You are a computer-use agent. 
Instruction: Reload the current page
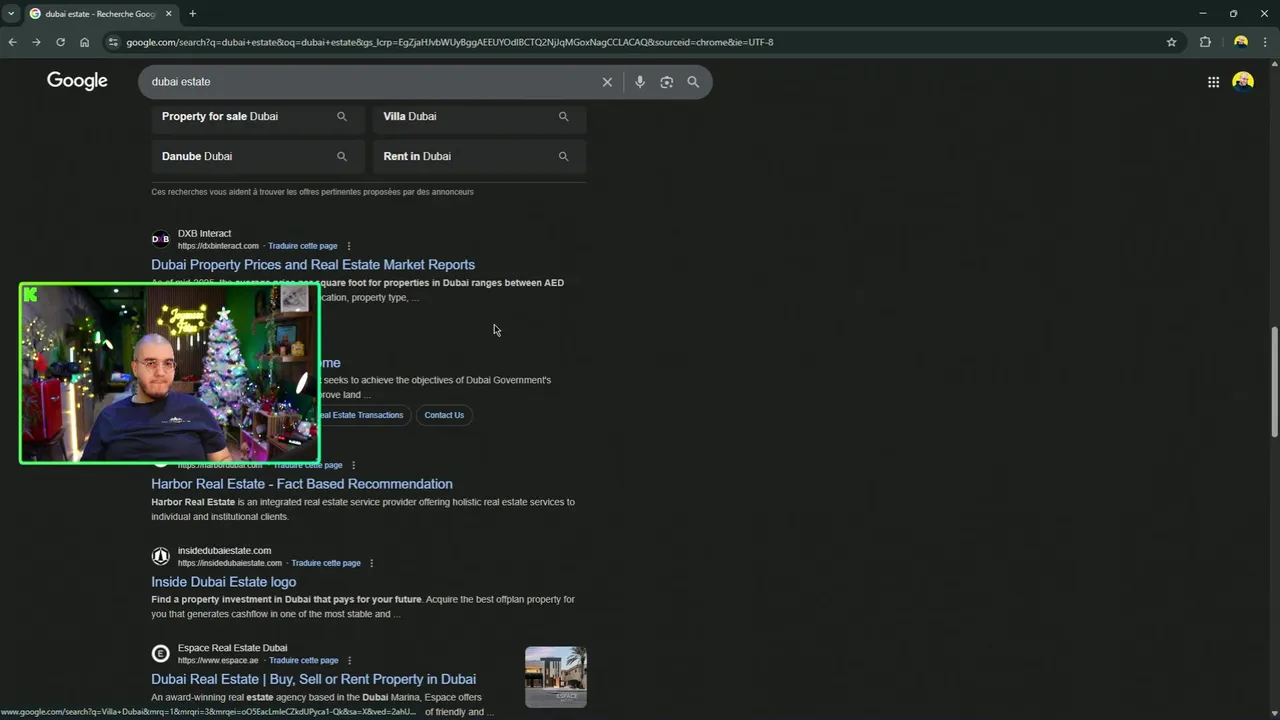[x=60, y=42]
